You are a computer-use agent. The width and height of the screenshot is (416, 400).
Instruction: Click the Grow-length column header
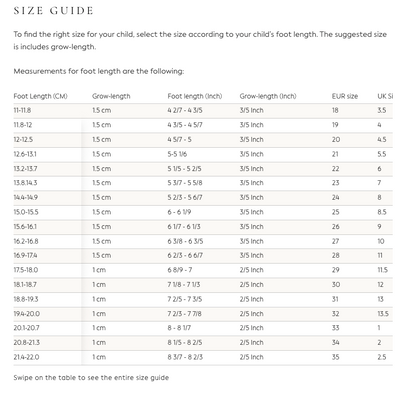point(111,96)
